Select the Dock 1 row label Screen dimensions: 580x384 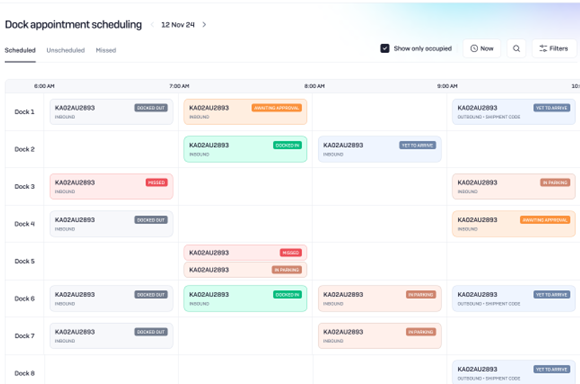click(24, 112)
